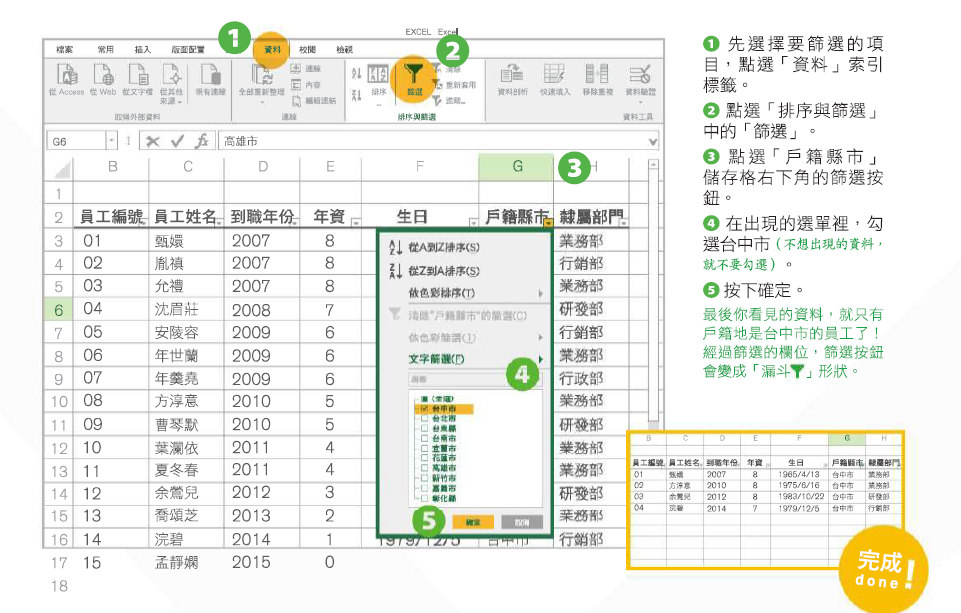Click the 移除重複 remove duplicates icon
The width and height of the screenshot is (961, 613).
pyautogui.click(x=597, y=74)
